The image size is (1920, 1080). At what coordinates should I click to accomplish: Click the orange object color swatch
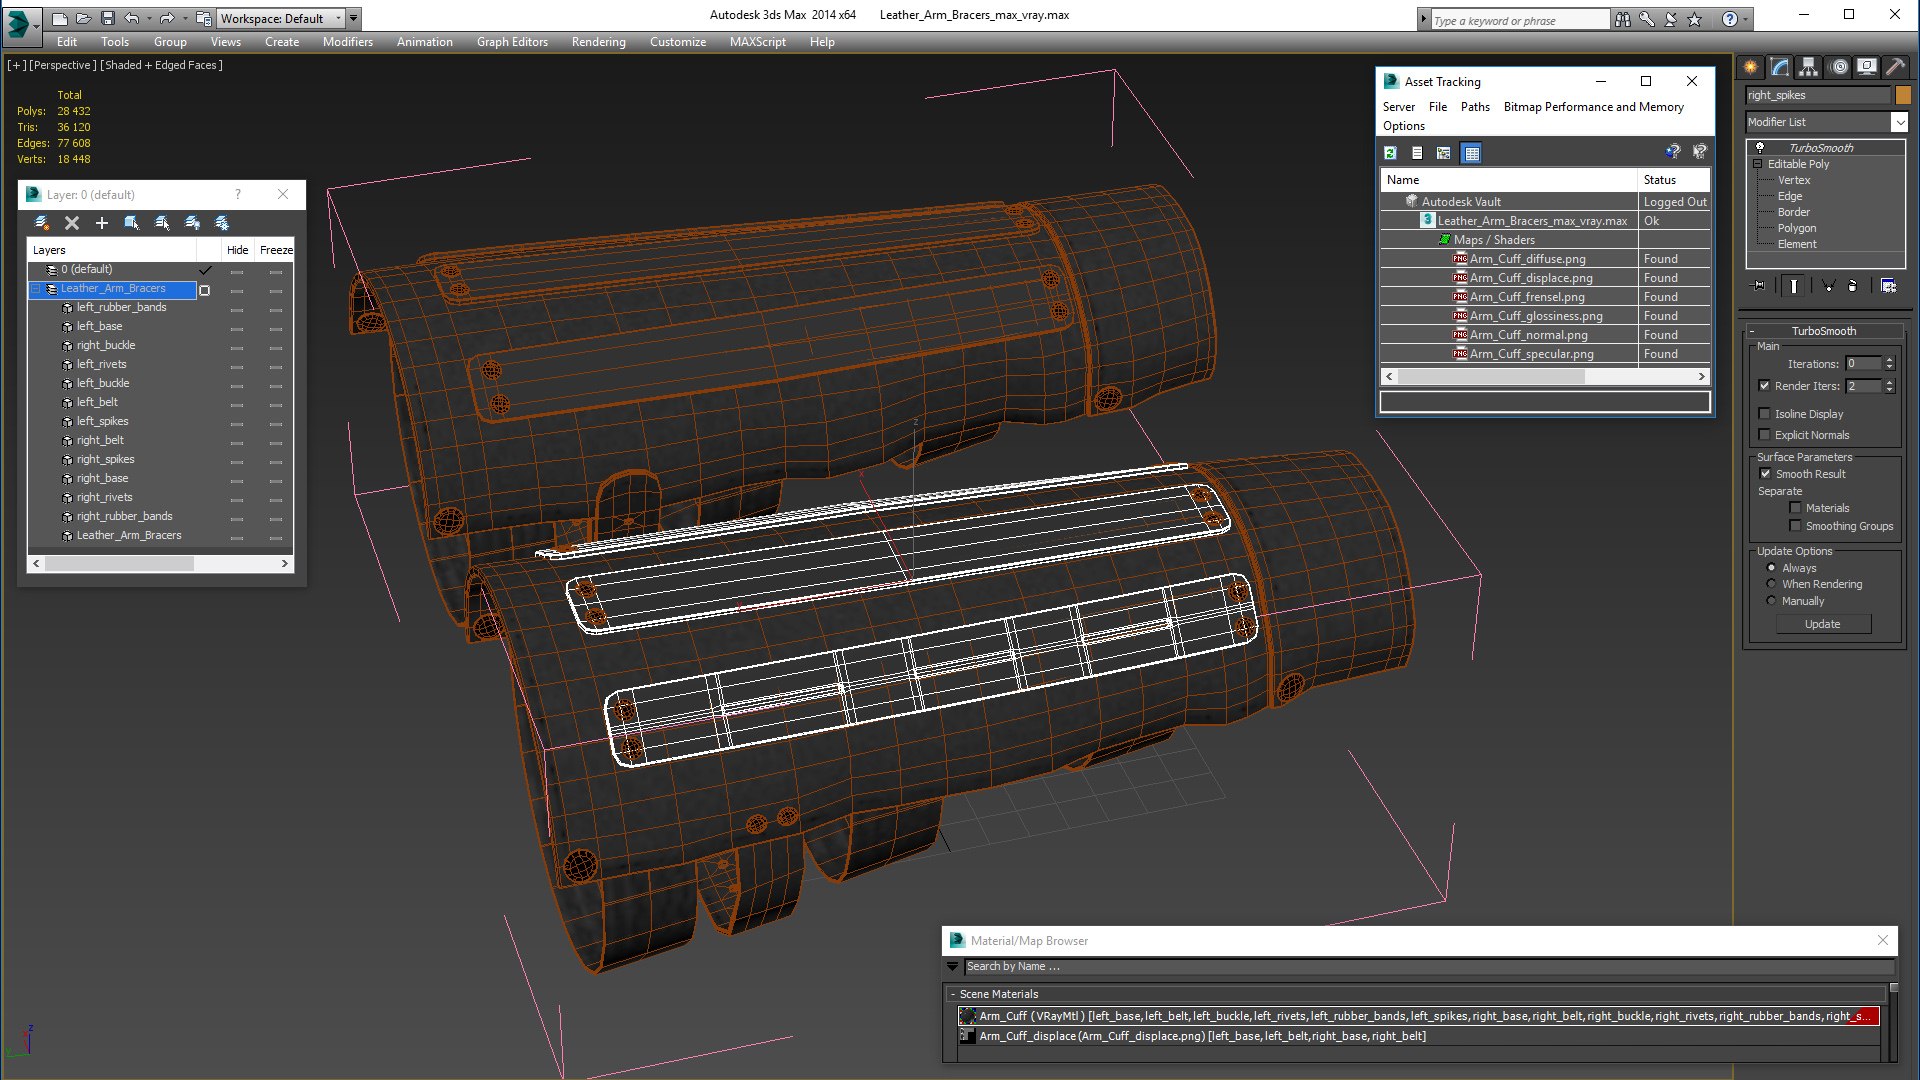coord(1903,95)
